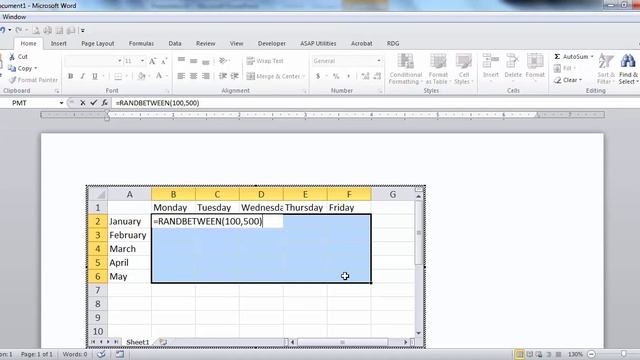The image size is (640, 360).
Task: Apply middle vertical alignment
Action: click(x=193, y=61)
